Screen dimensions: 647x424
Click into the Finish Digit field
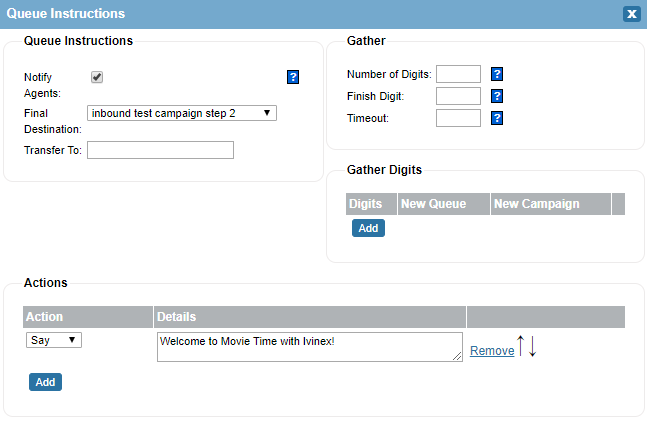coord(458,96)
